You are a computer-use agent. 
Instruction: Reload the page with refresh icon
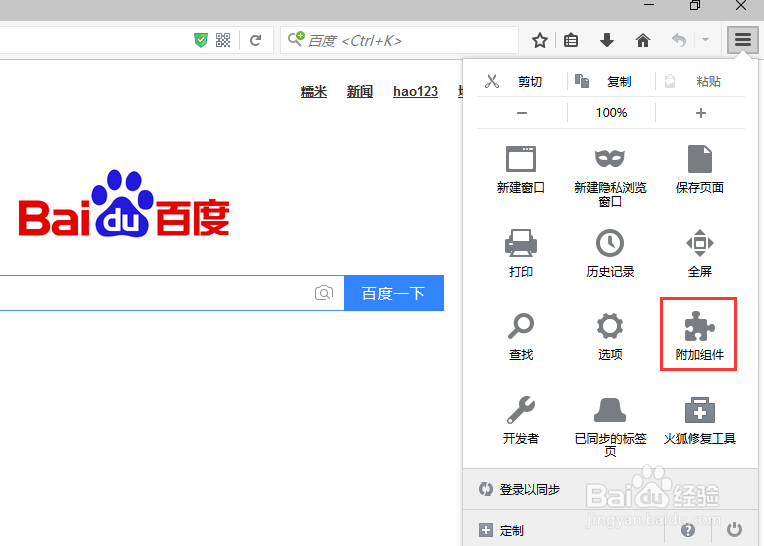255,40
